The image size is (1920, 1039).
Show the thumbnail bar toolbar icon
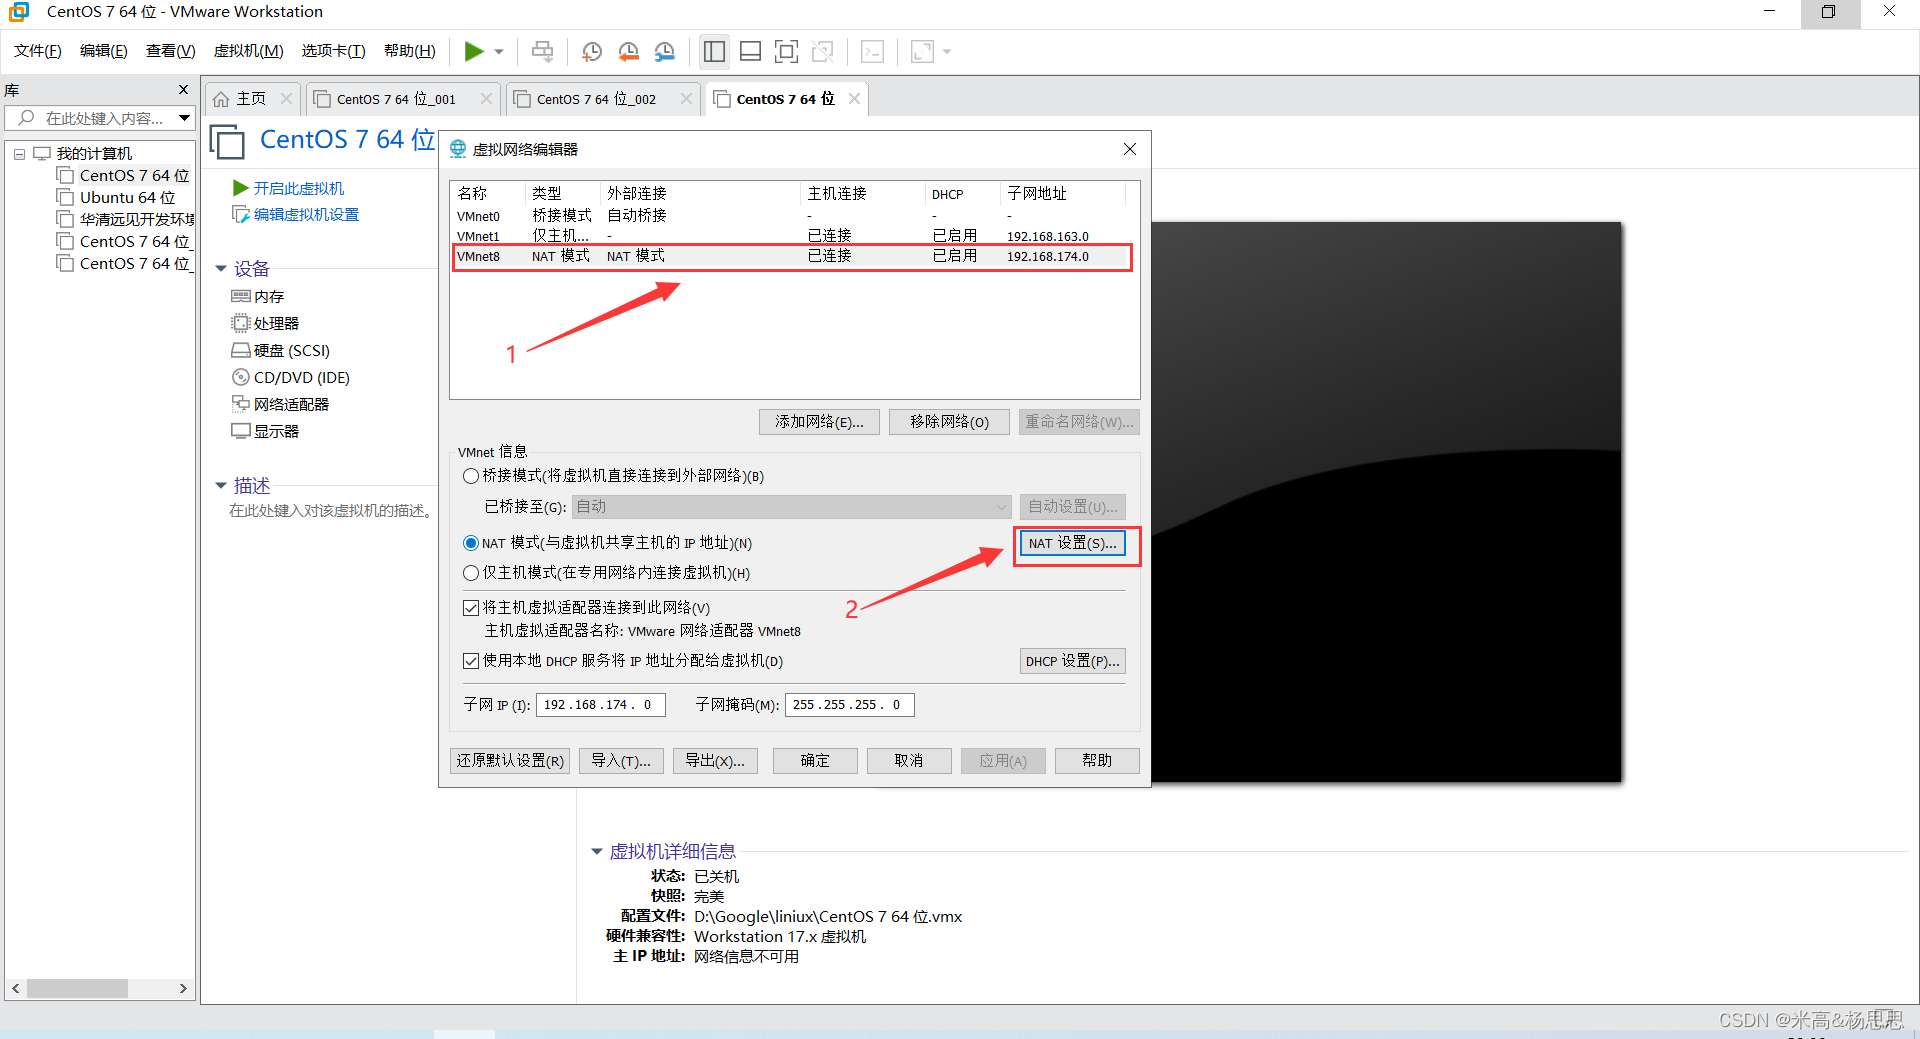click(750, 51)
